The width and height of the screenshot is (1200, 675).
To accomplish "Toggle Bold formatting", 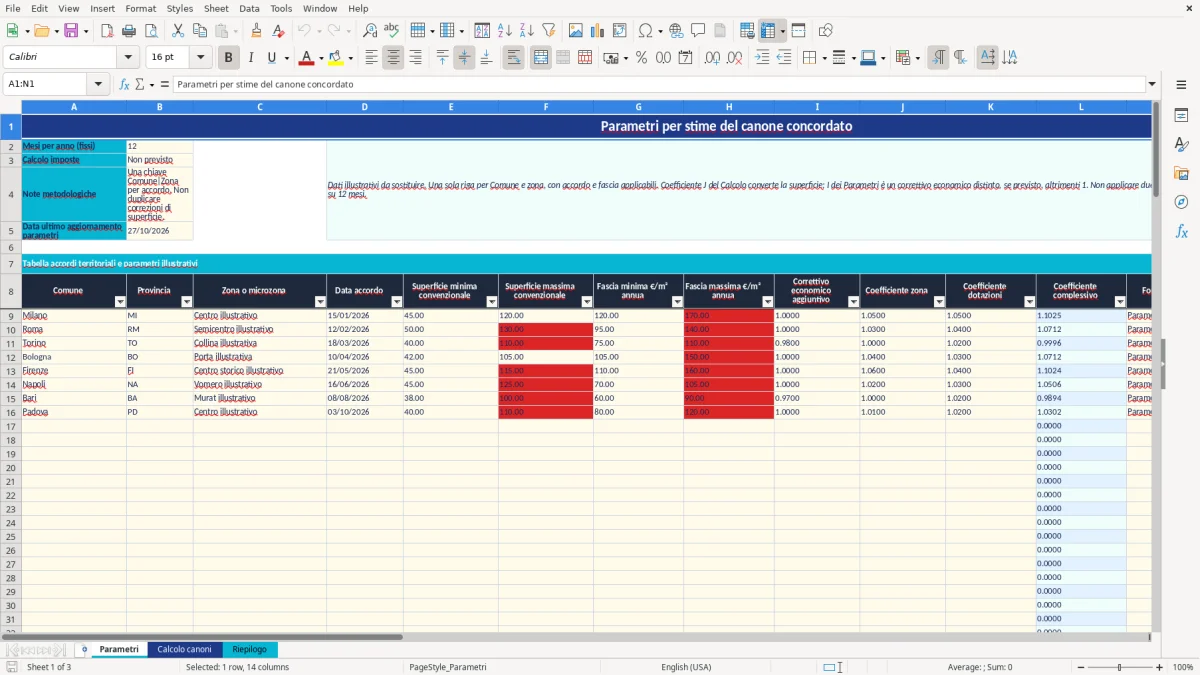I will tap(228, 58).
